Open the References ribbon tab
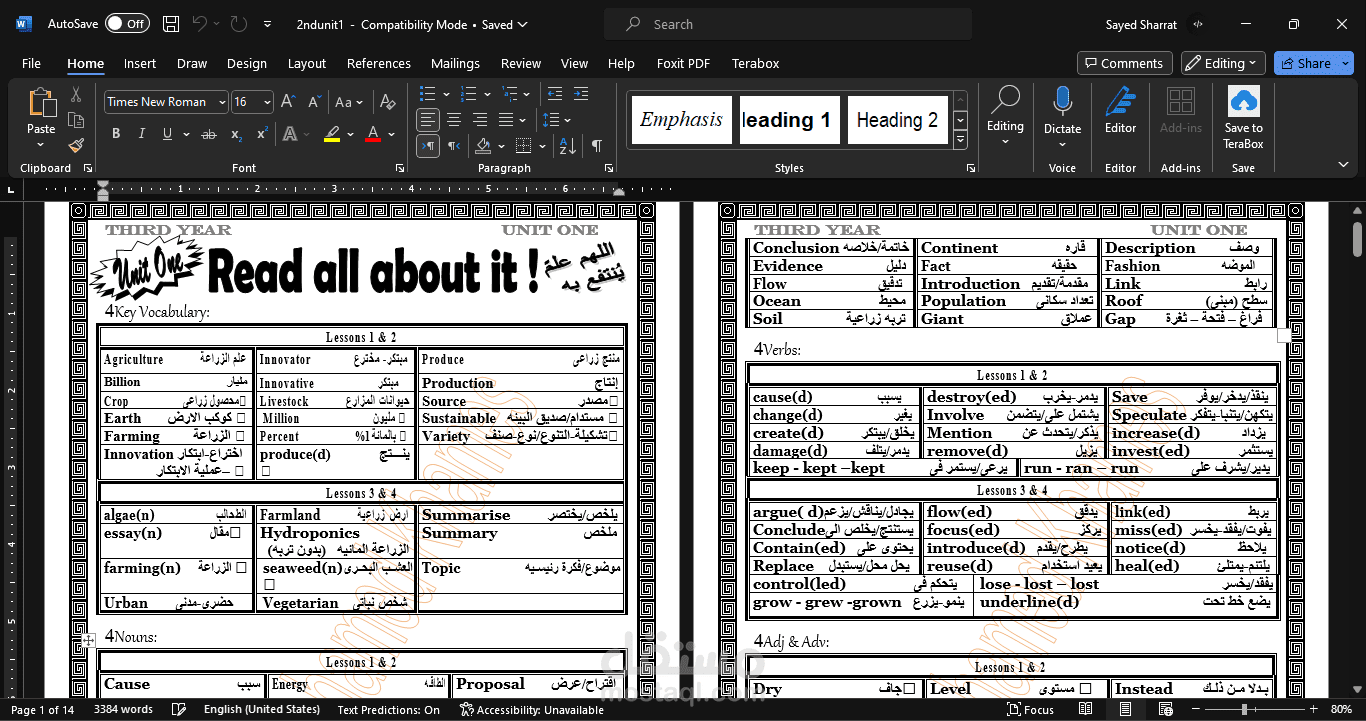1366x721 pixels. tap(378, 63)
